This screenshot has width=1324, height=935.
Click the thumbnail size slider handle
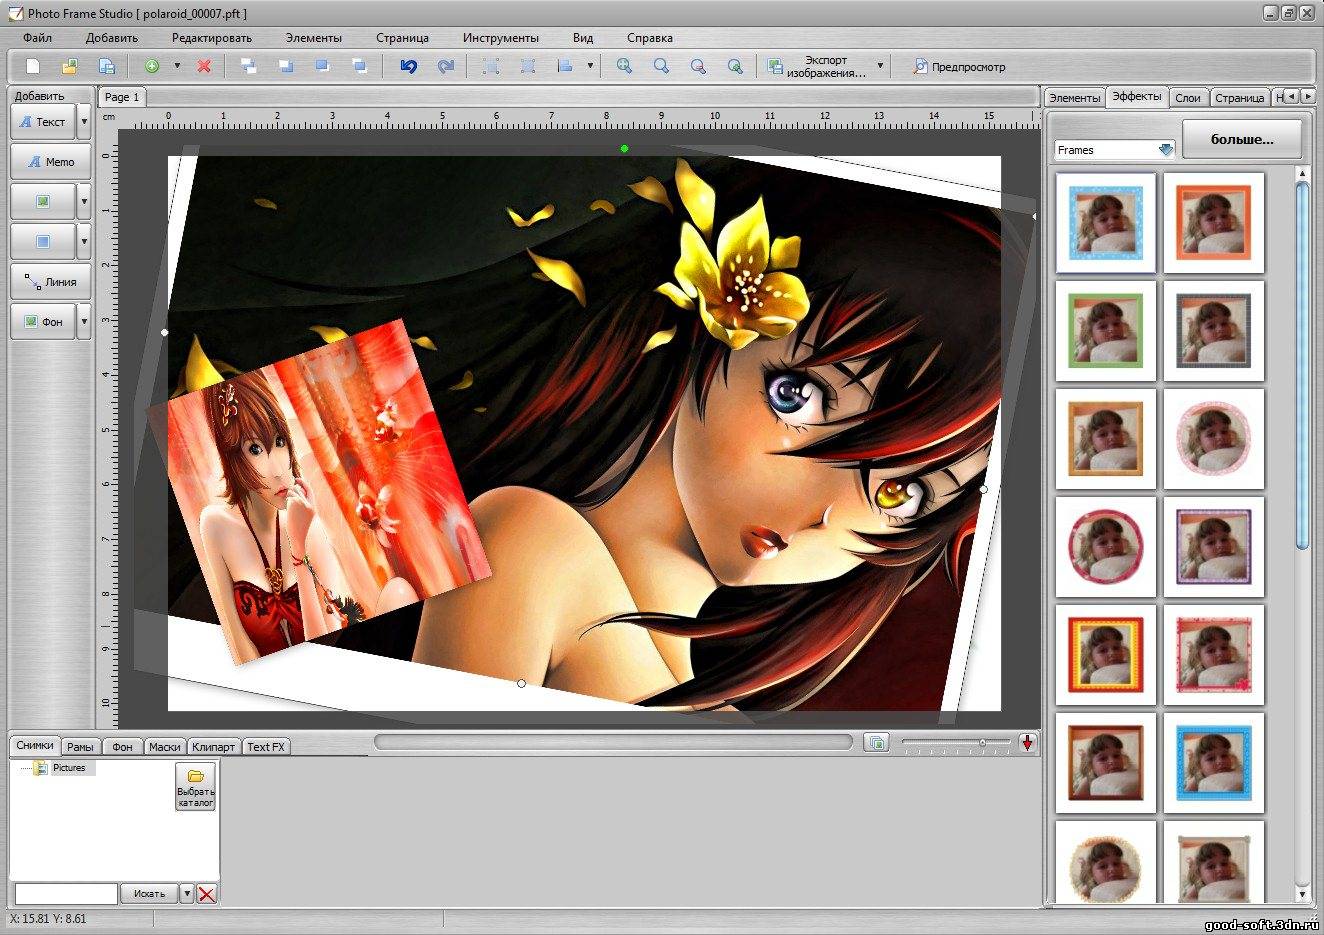click(x=982, y=743)
